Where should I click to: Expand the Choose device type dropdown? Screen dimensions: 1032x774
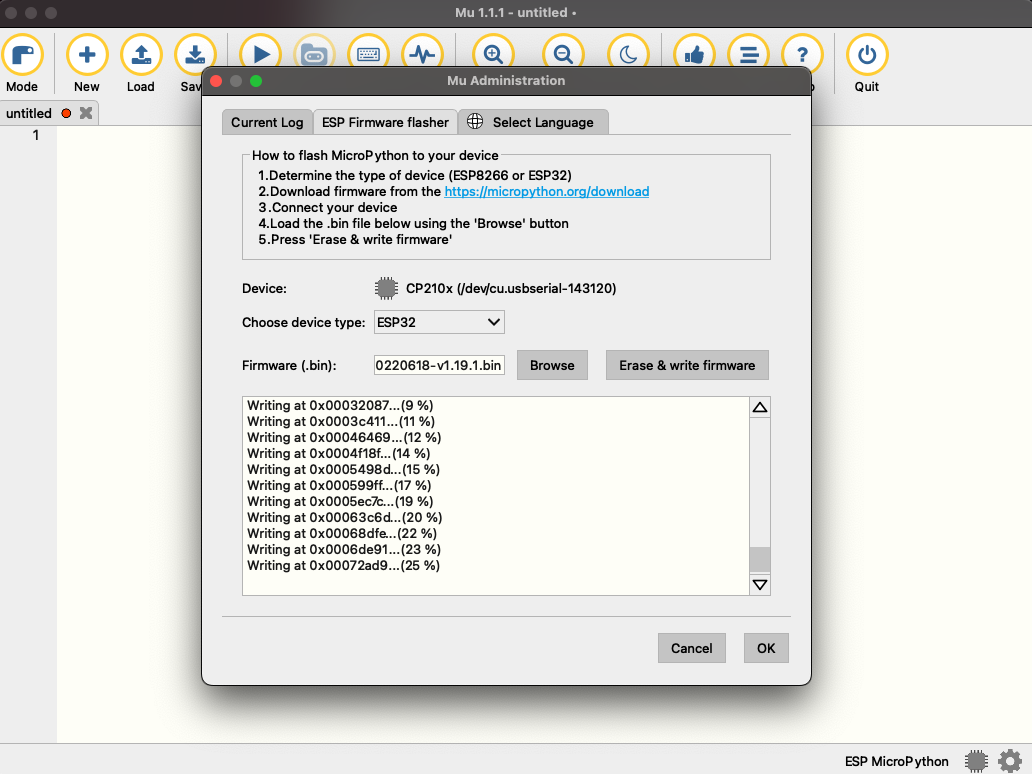439,322
